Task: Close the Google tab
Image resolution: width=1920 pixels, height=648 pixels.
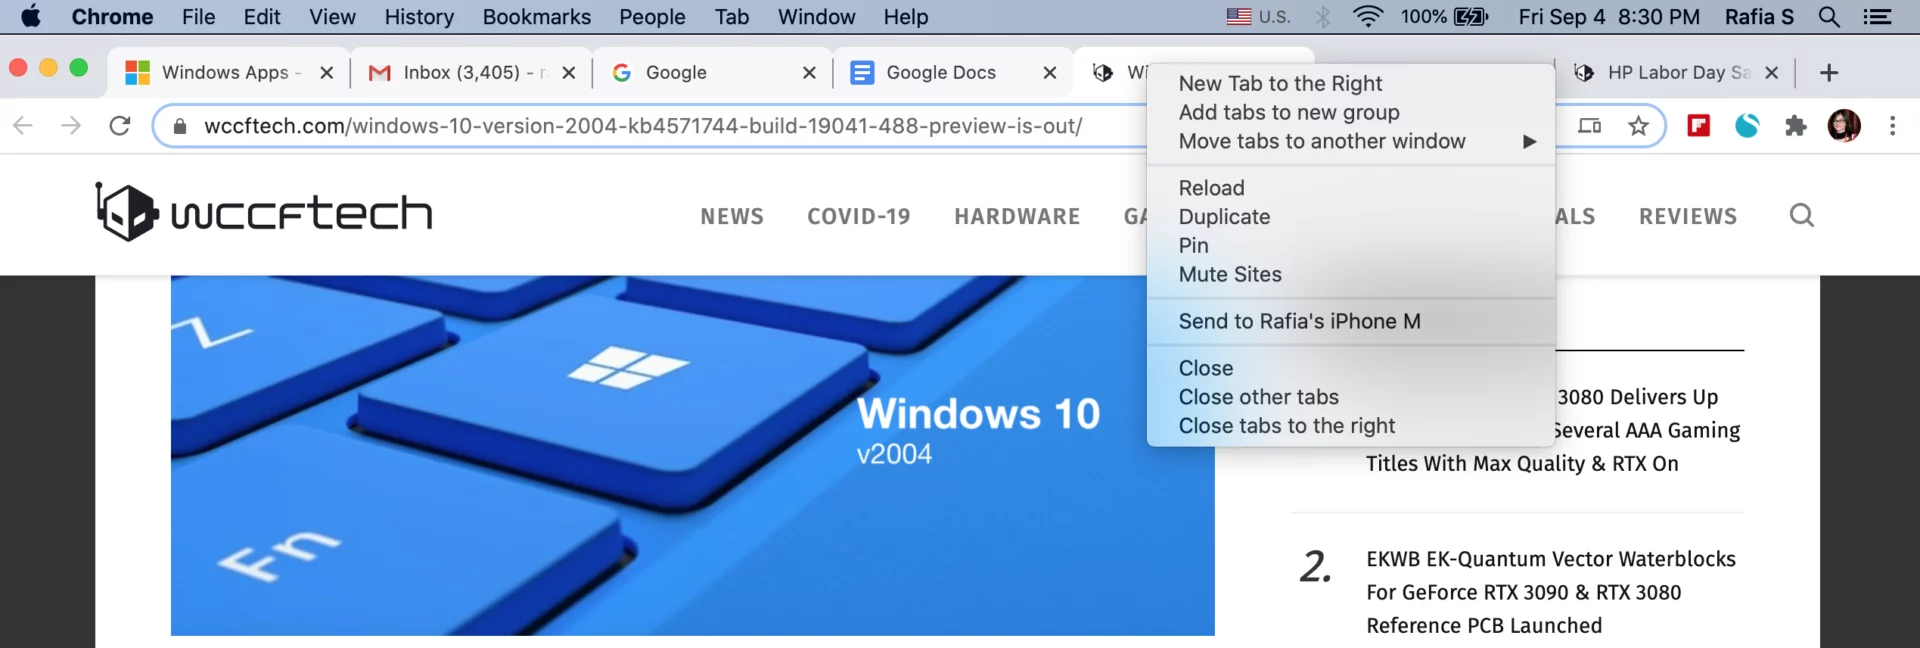Action: pos(809,73)
